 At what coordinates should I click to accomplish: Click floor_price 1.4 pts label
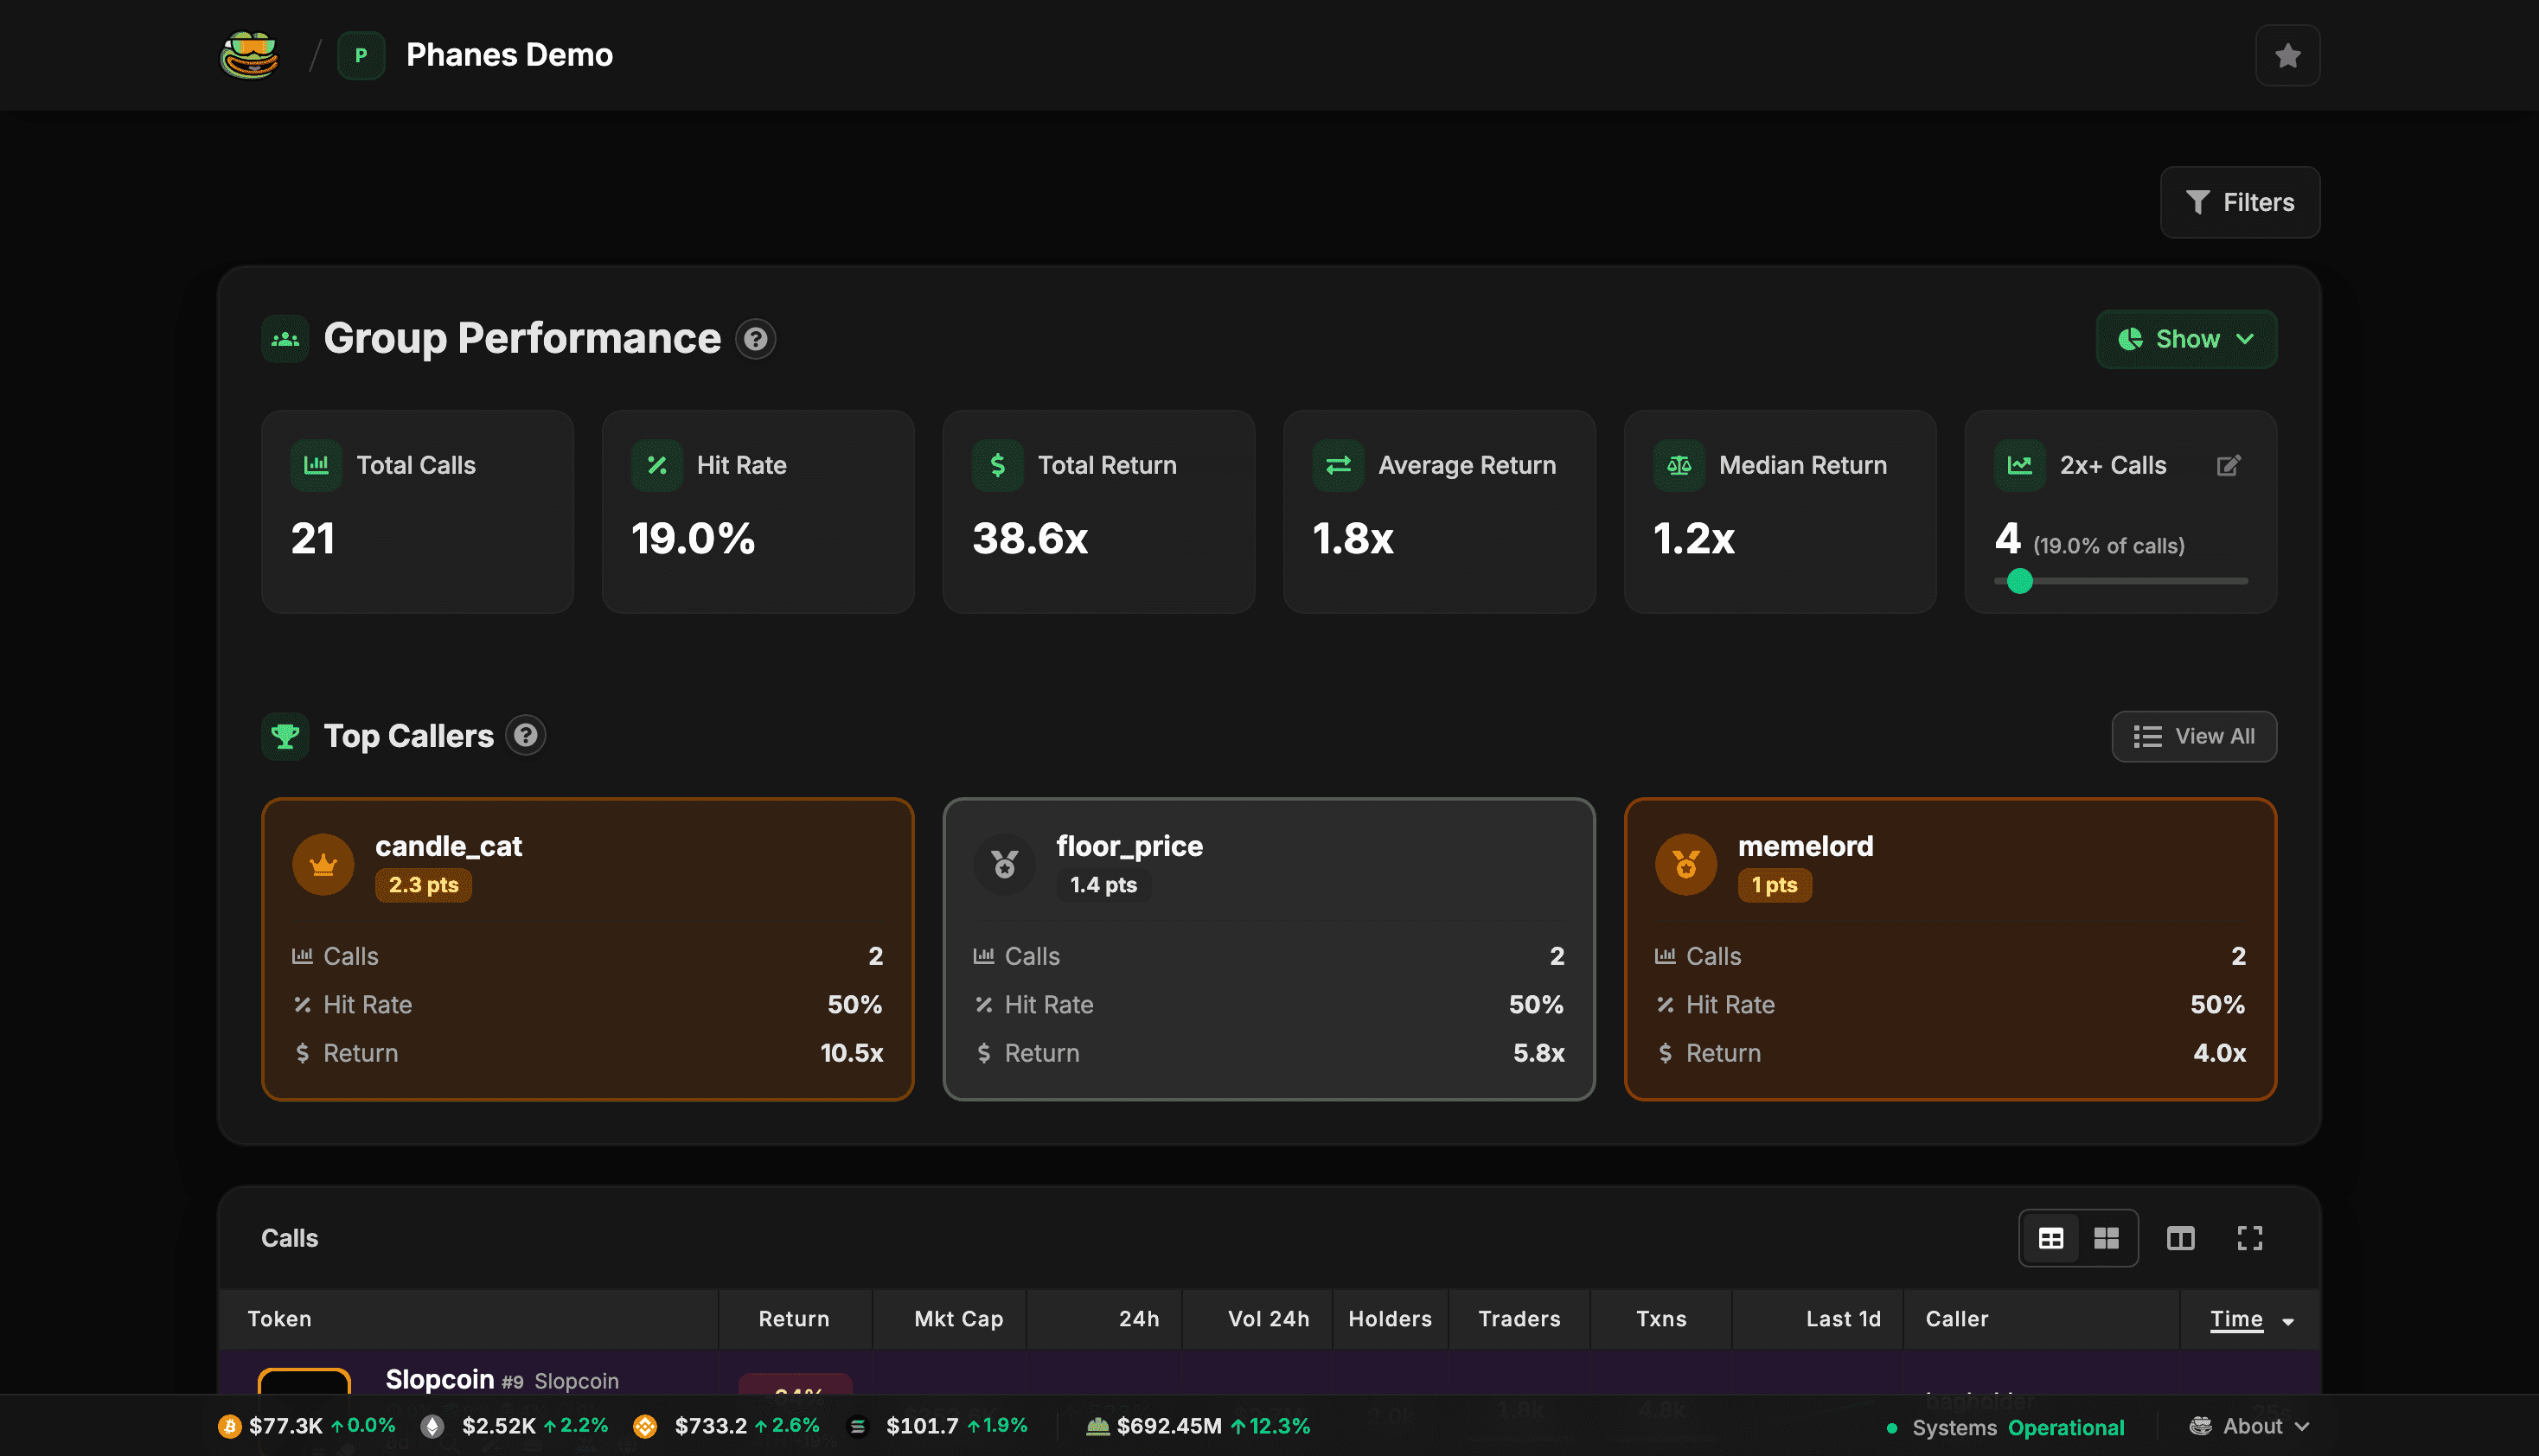pyautogui.click(x=1103, y=885)
